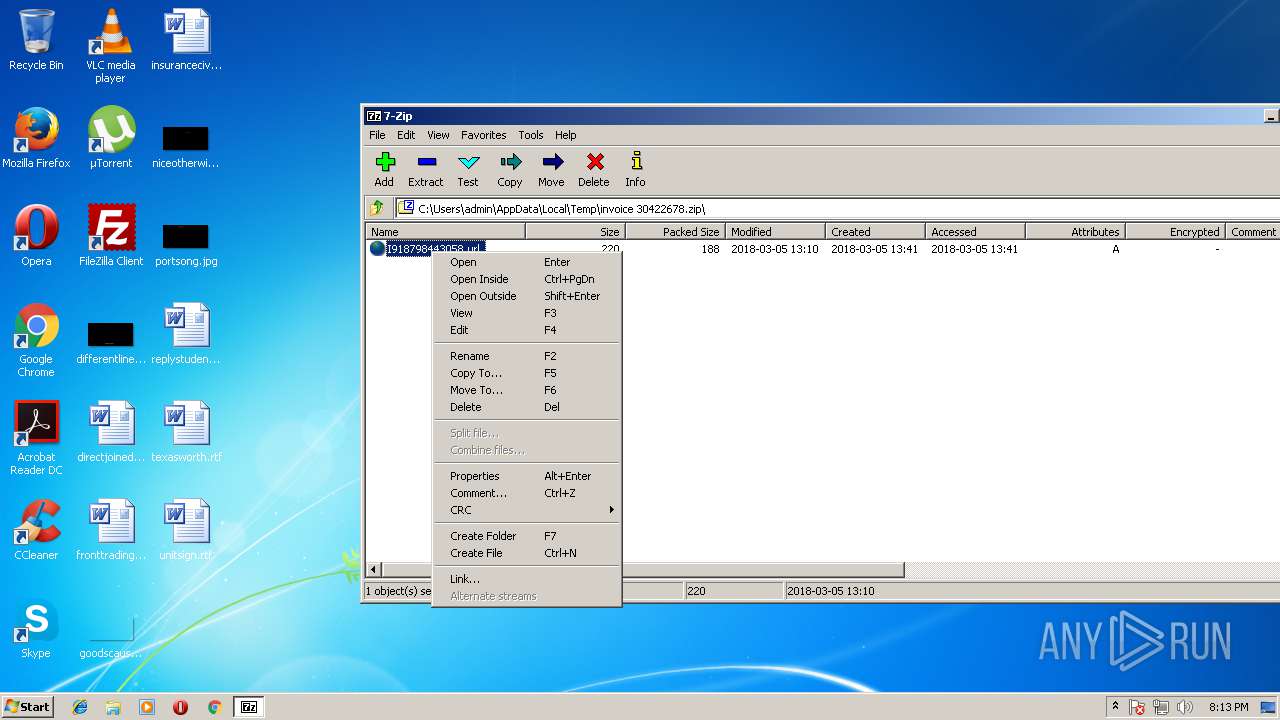Choose Edit in the context menu
The width and height of the screenshot is (1280, 720).
527,330
